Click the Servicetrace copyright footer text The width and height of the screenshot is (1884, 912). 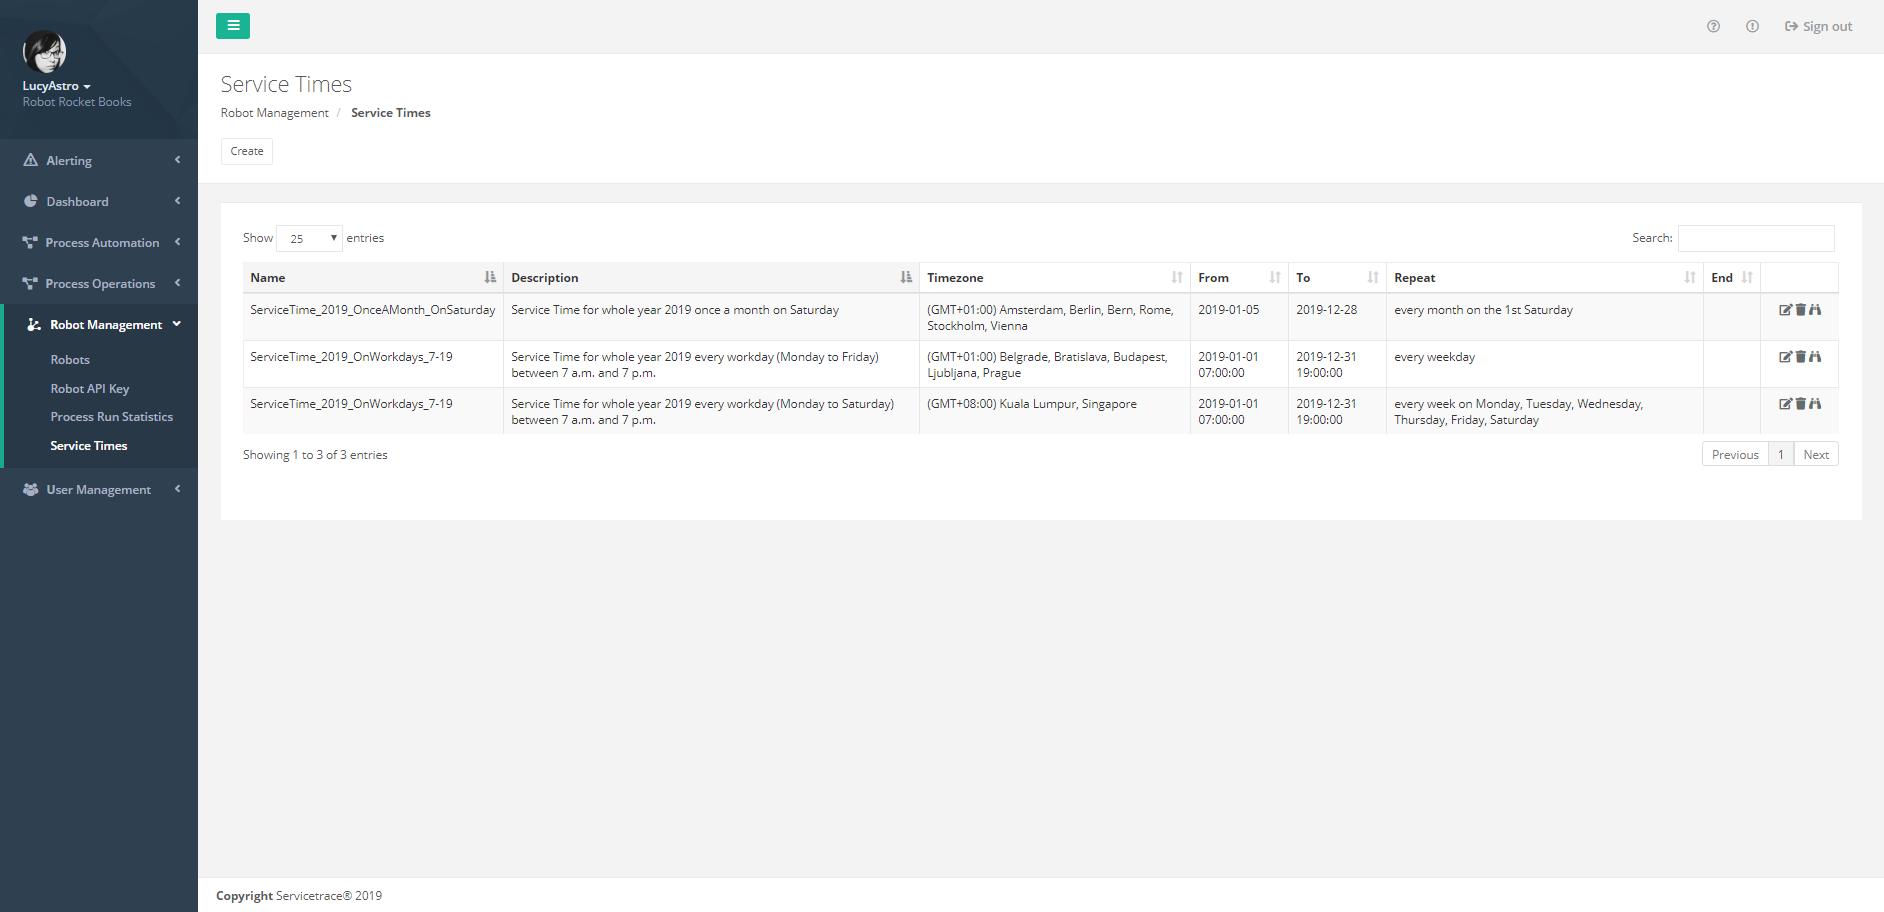pos(299,896)
